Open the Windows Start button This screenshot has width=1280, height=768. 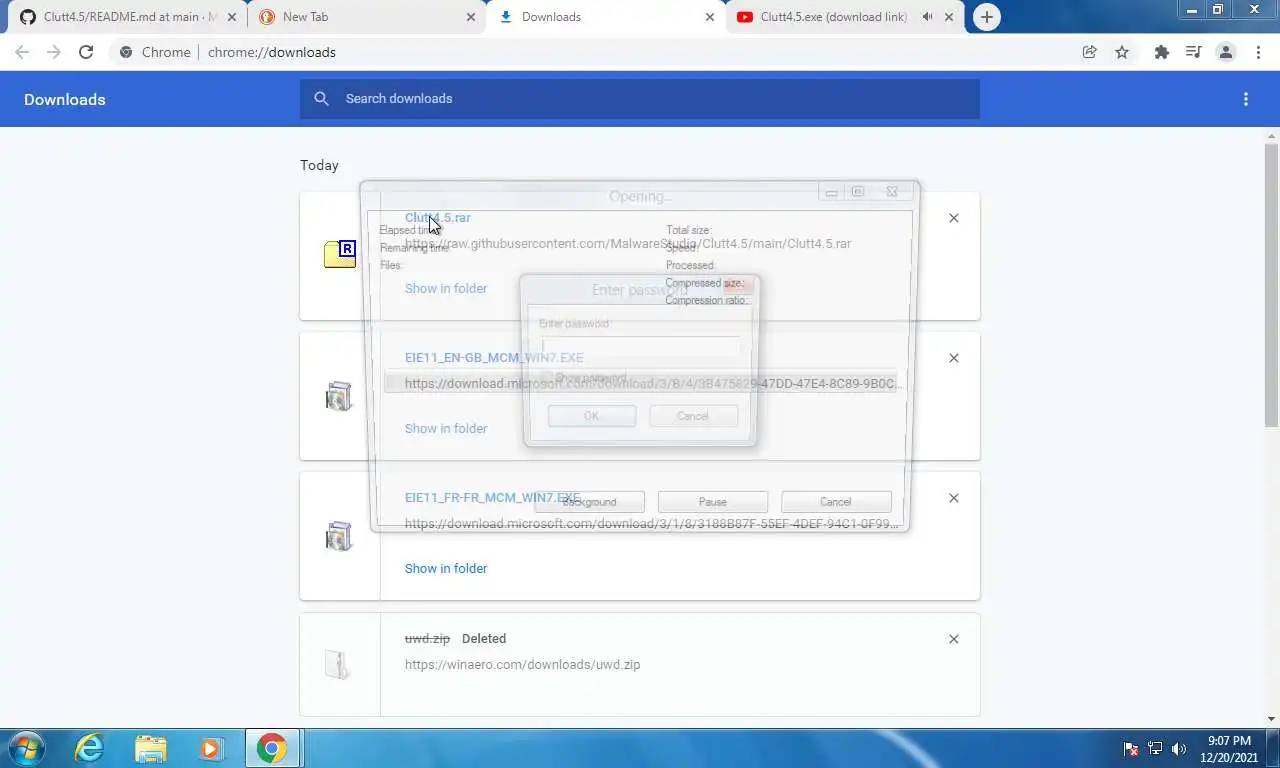pos(26,748)
